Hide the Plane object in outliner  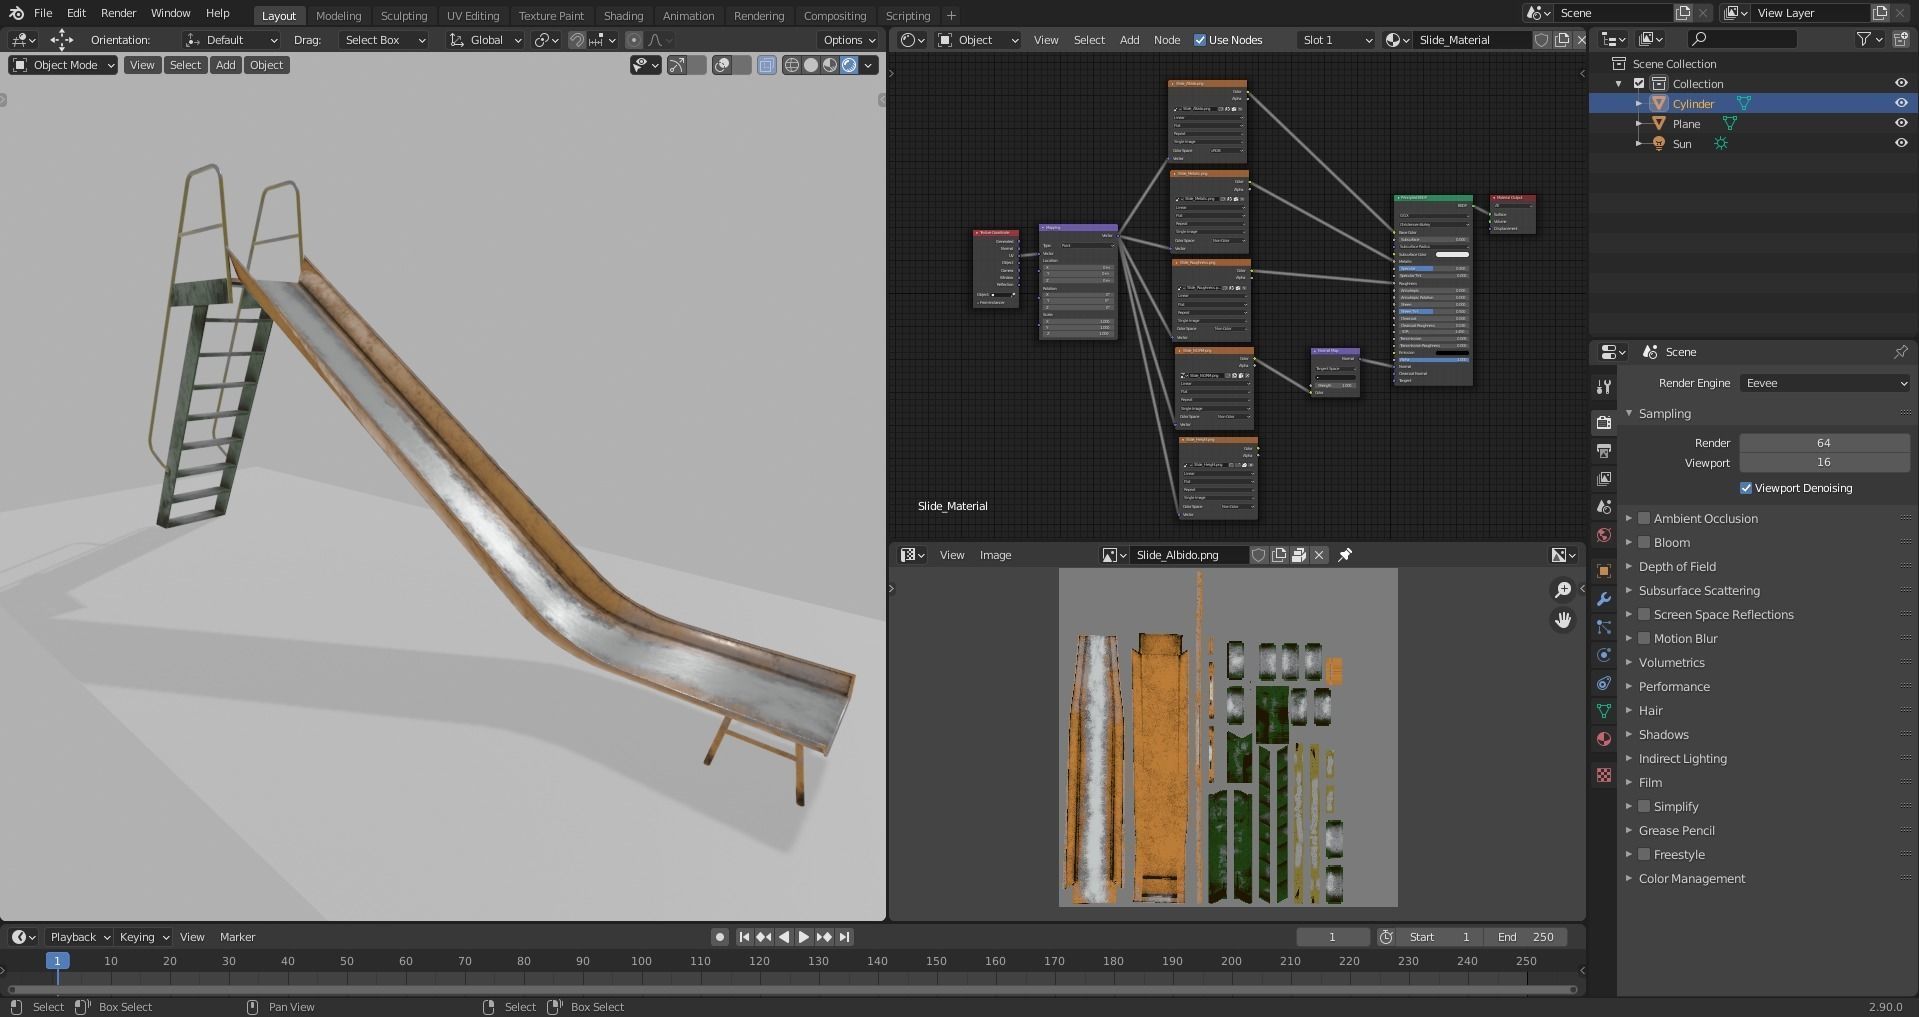pos(1901,123)
